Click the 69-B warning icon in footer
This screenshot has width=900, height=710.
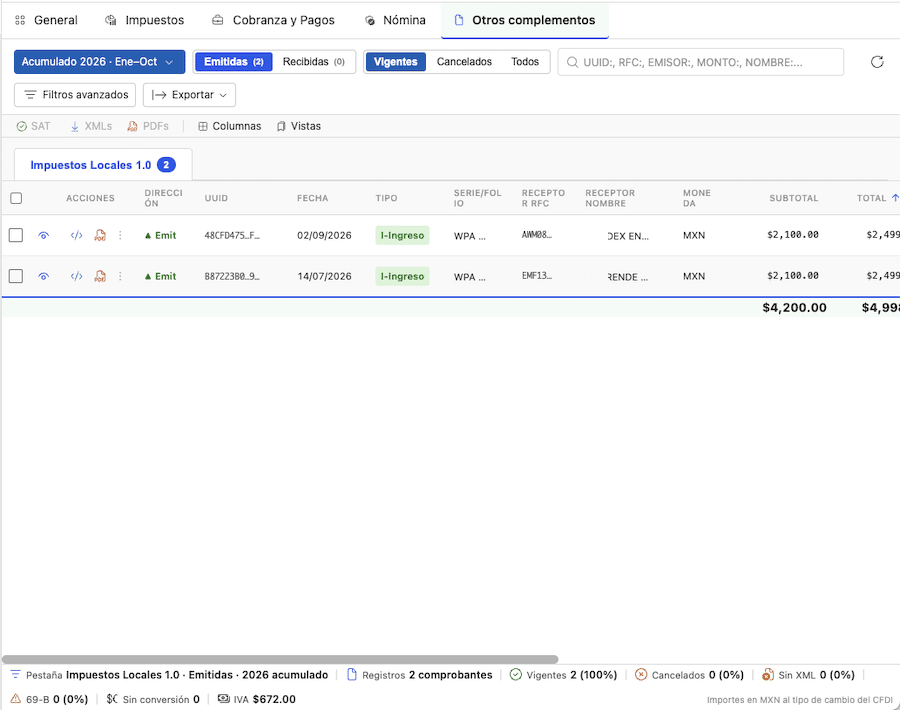(15, 699)
